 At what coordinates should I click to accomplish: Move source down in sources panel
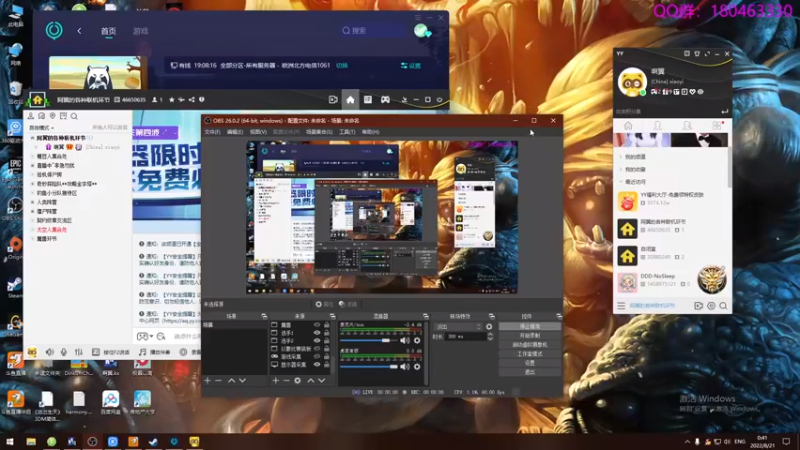[321, 381]
